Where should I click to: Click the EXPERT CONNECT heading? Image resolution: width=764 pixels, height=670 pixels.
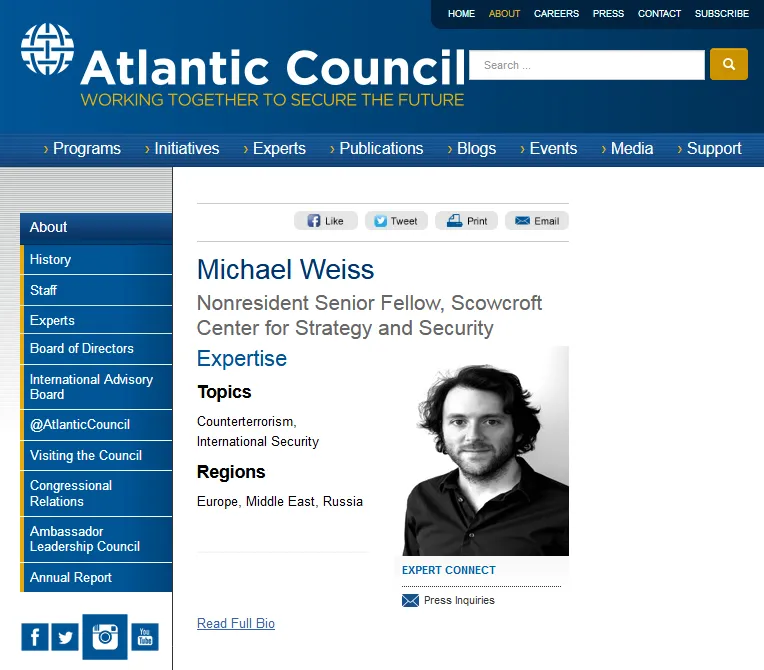[x=449, y=570]
